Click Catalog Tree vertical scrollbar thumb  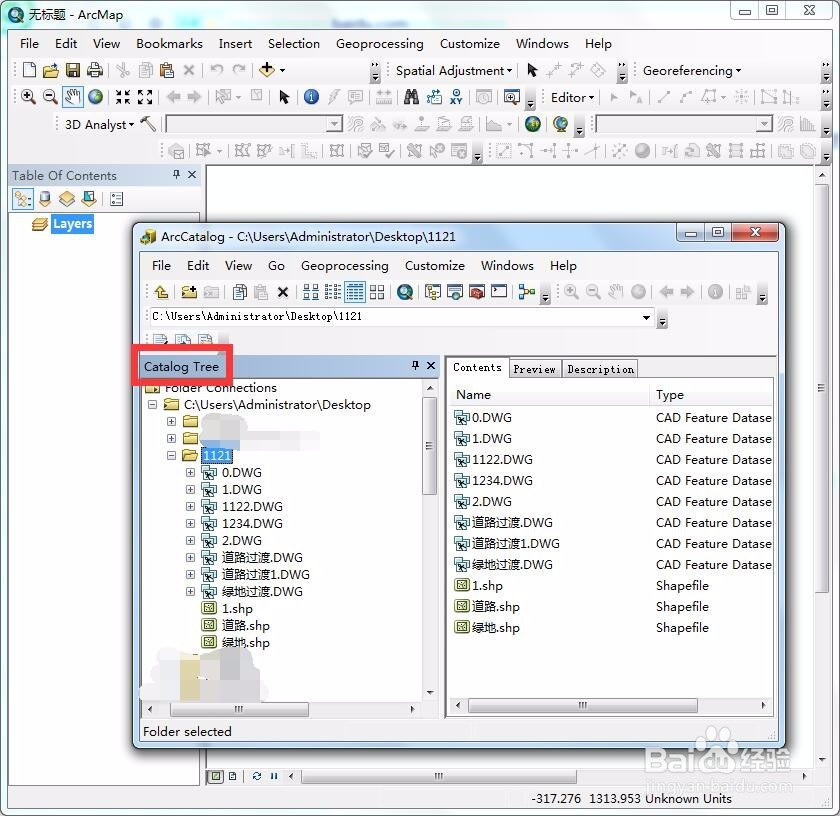coord(429,446)
